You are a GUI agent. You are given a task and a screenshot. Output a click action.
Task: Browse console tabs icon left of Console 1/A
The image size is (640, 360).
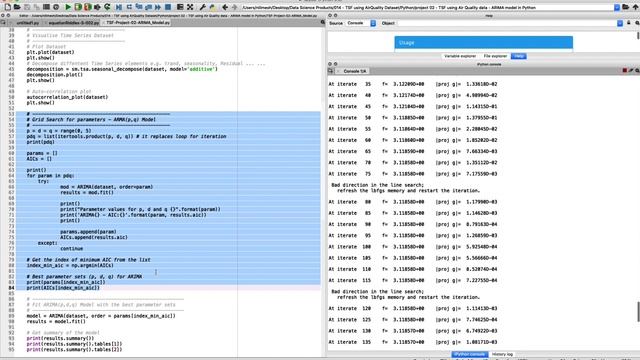click(x=331, y=71)
